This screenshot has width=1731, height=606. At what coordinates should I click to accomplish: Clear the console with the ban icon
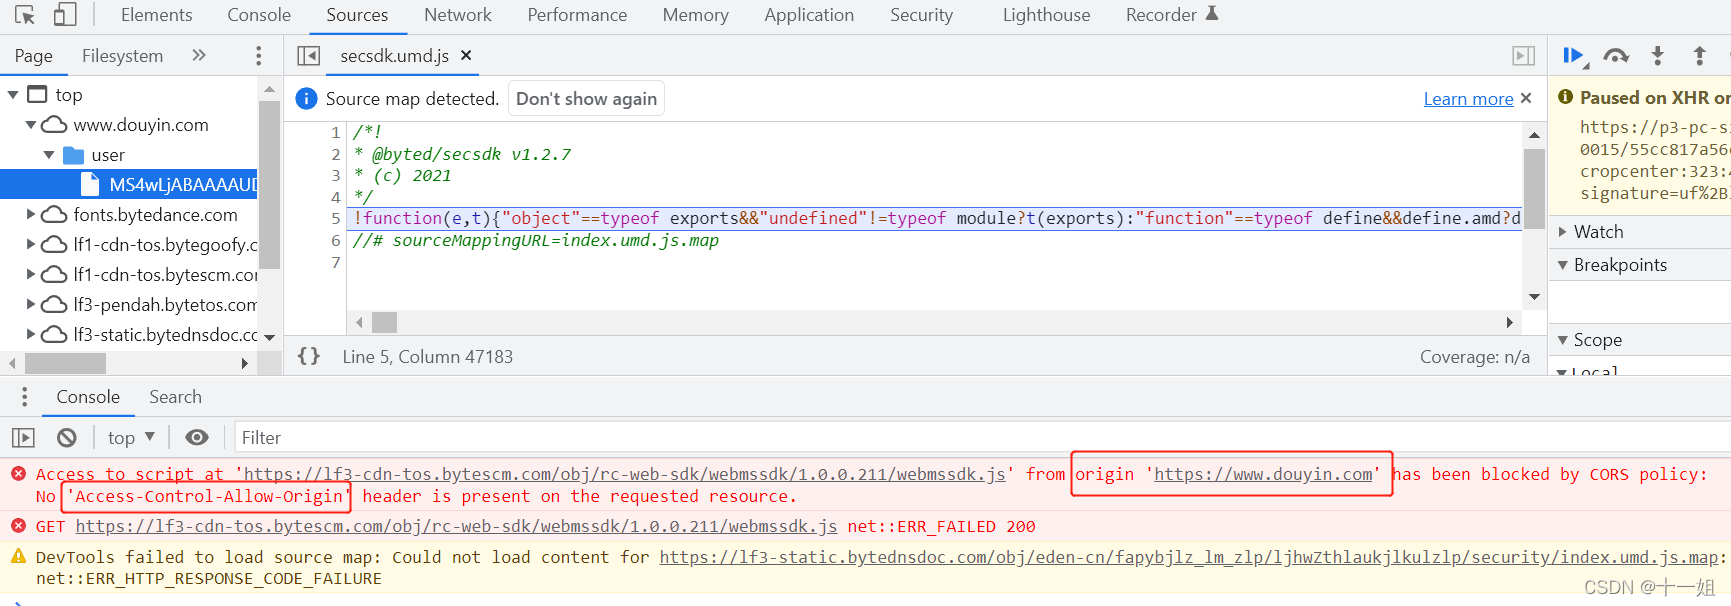(67, 437)
